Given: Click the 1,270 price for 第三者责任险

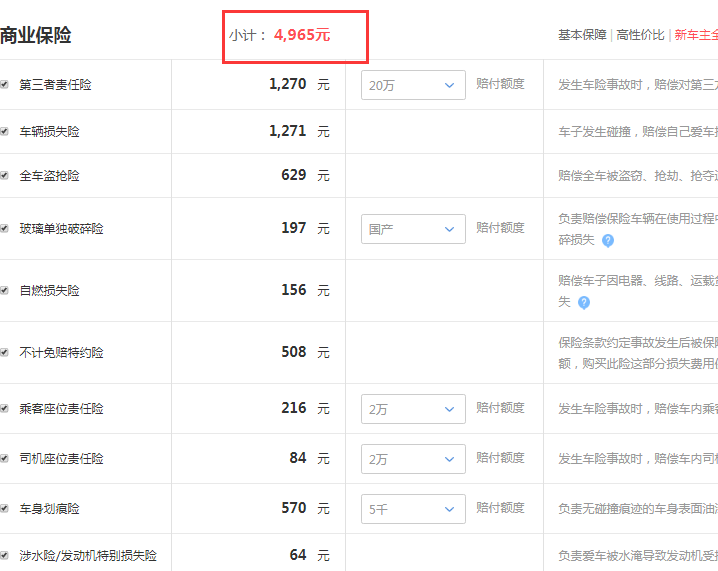Looking at the screenshot, I should click(288, 84).
